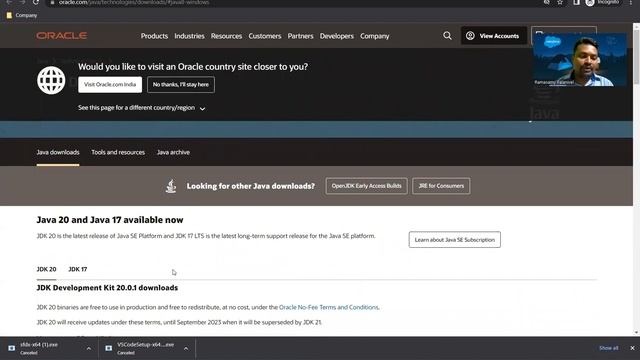Expand options for the jdk-x64 (1).exe download
This screenshot has width=640, height=360.
point(89,349)
